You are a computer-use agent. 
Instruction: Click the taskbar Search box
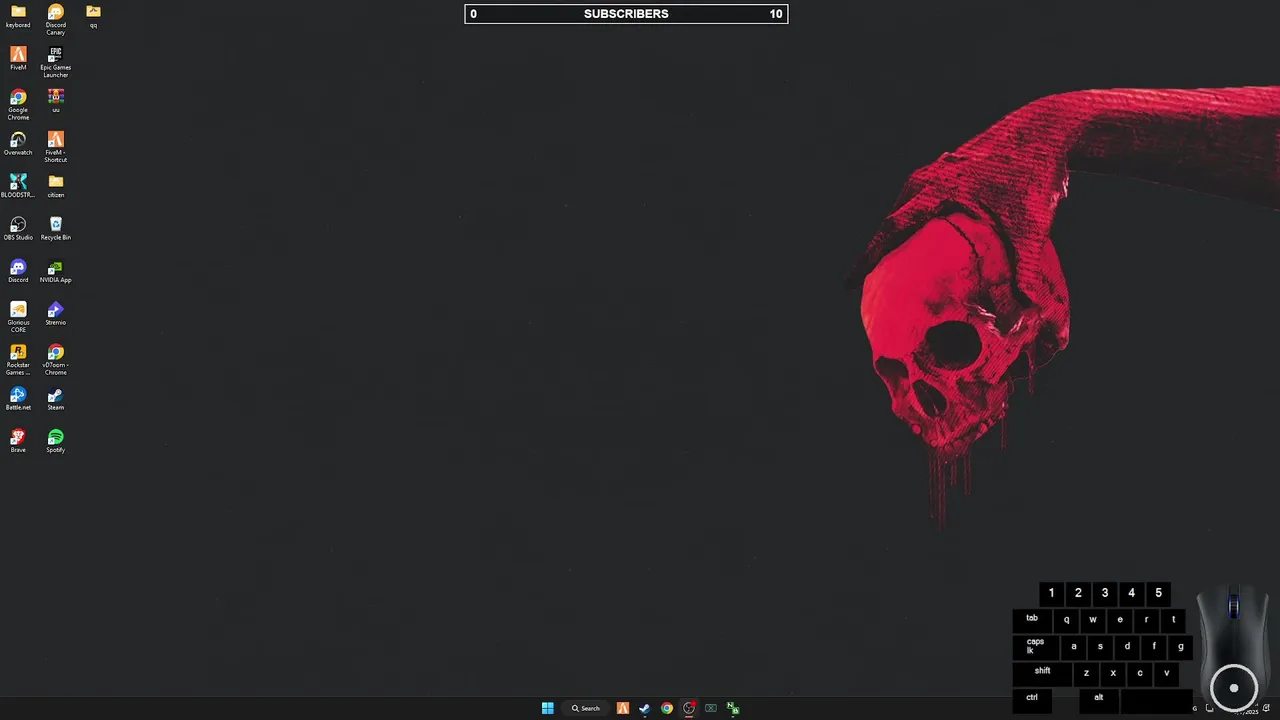point(586,708)
